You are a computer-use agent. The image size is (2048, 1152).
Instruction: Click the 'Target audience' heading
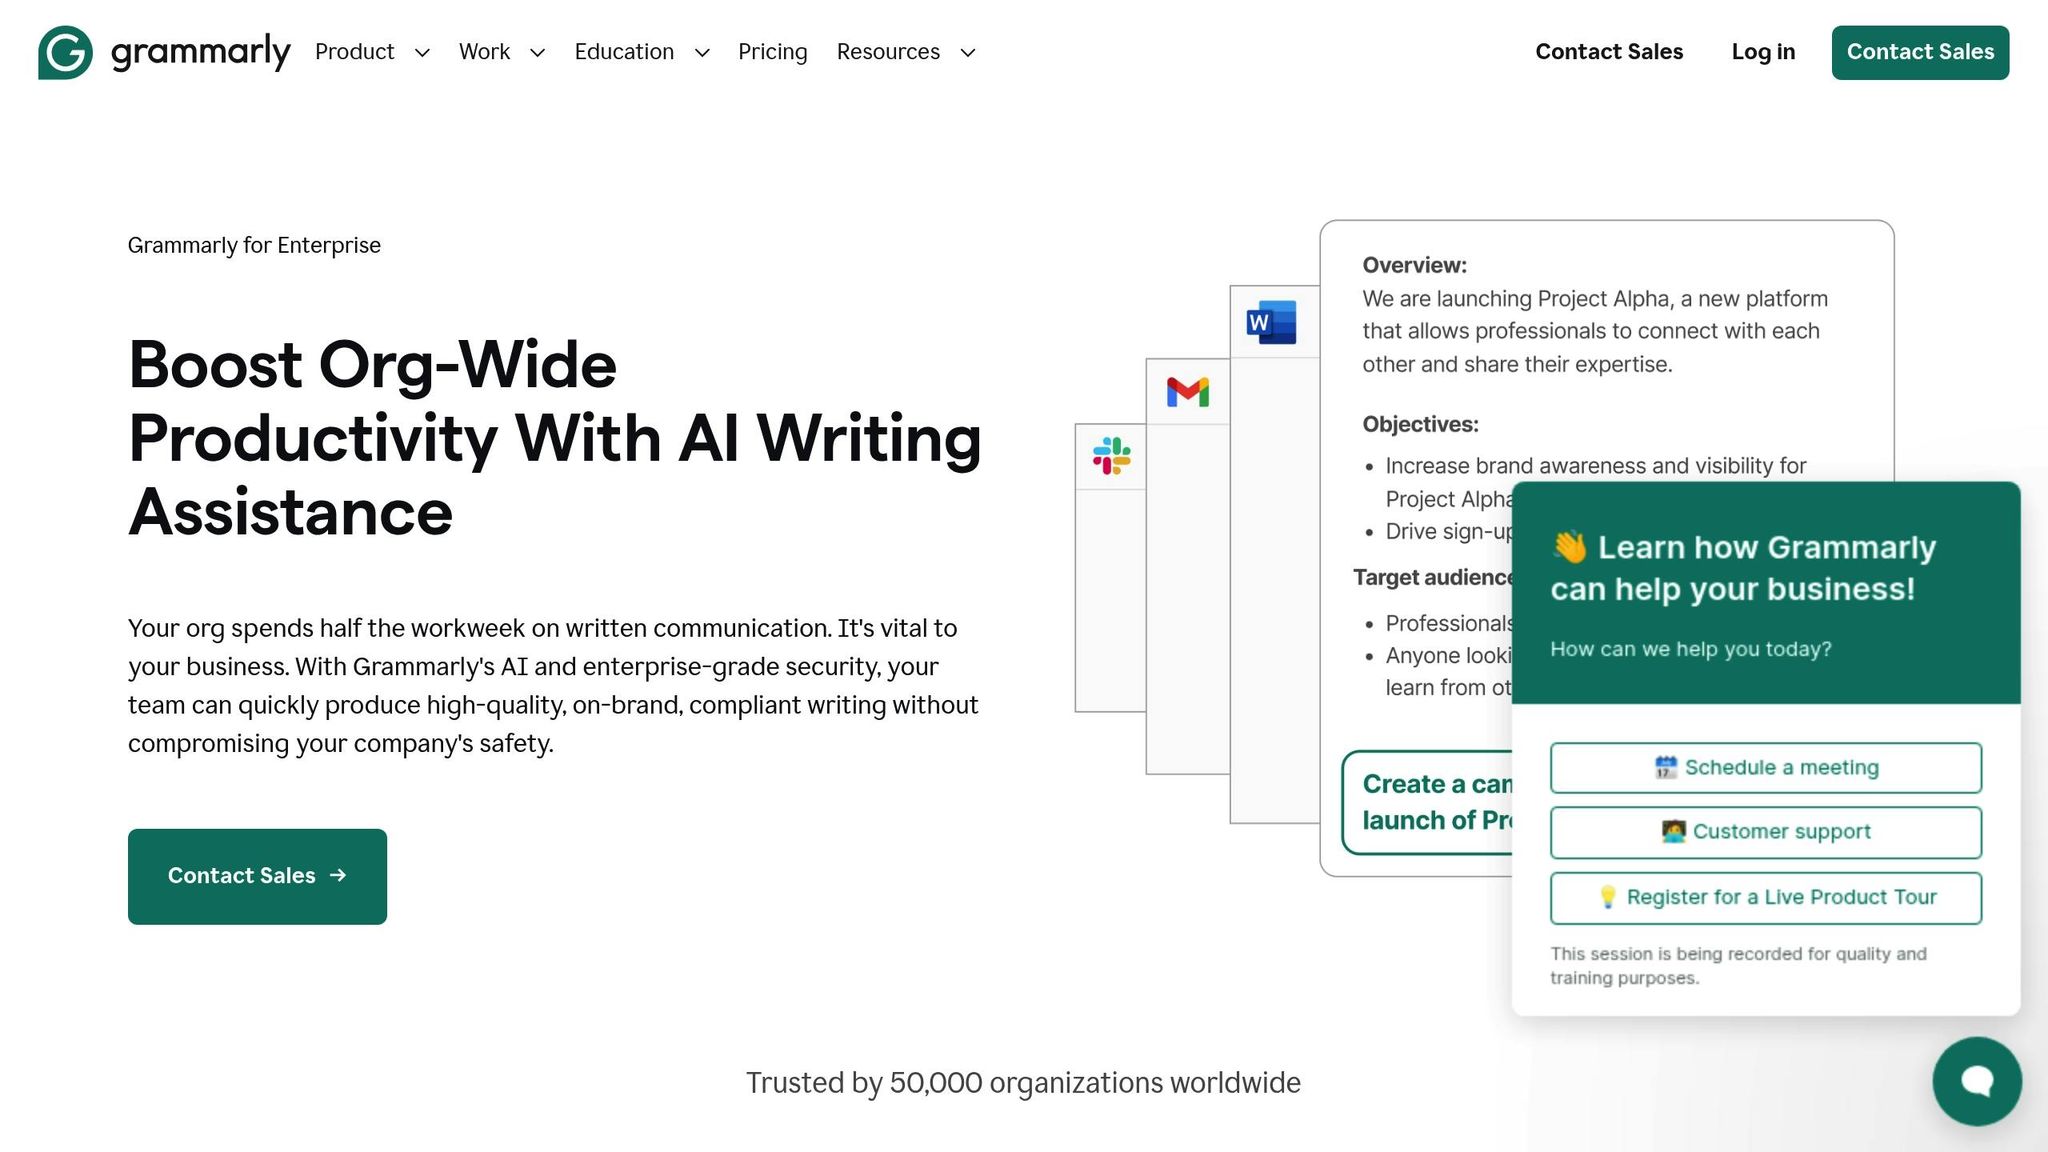pos(1432,577)
